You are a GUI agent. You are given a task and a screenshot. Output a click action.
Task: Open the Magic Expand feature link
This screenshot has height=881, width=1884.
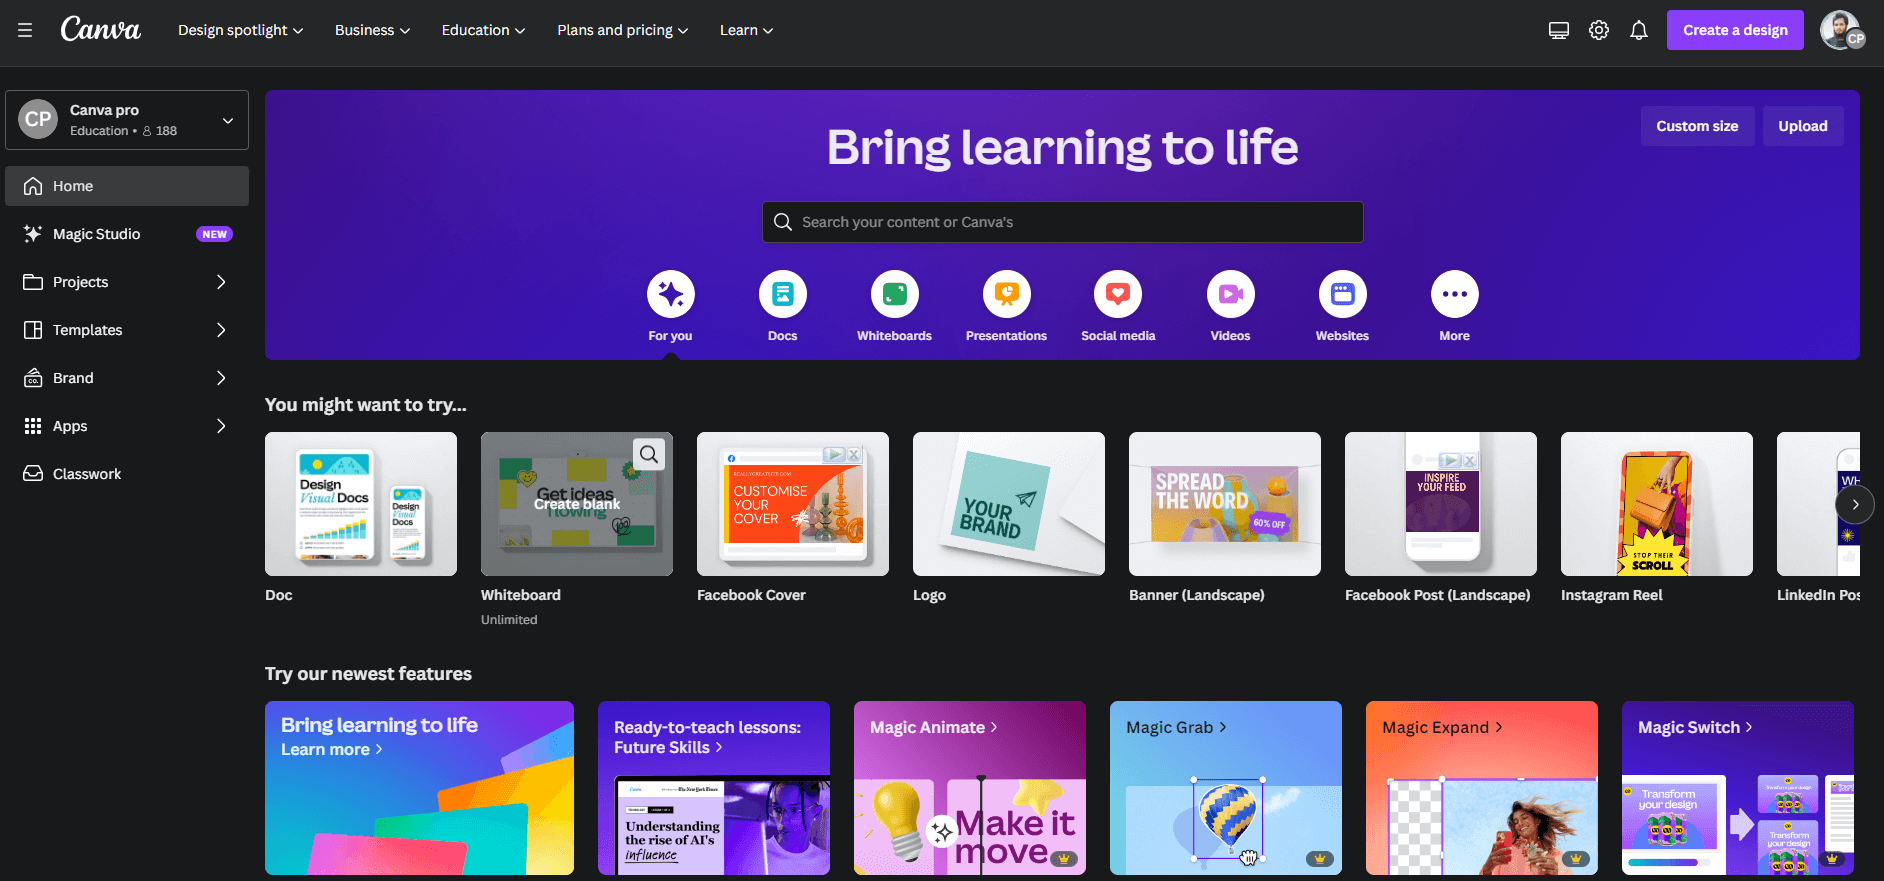pyautogui.click(x=1442, y=727)
